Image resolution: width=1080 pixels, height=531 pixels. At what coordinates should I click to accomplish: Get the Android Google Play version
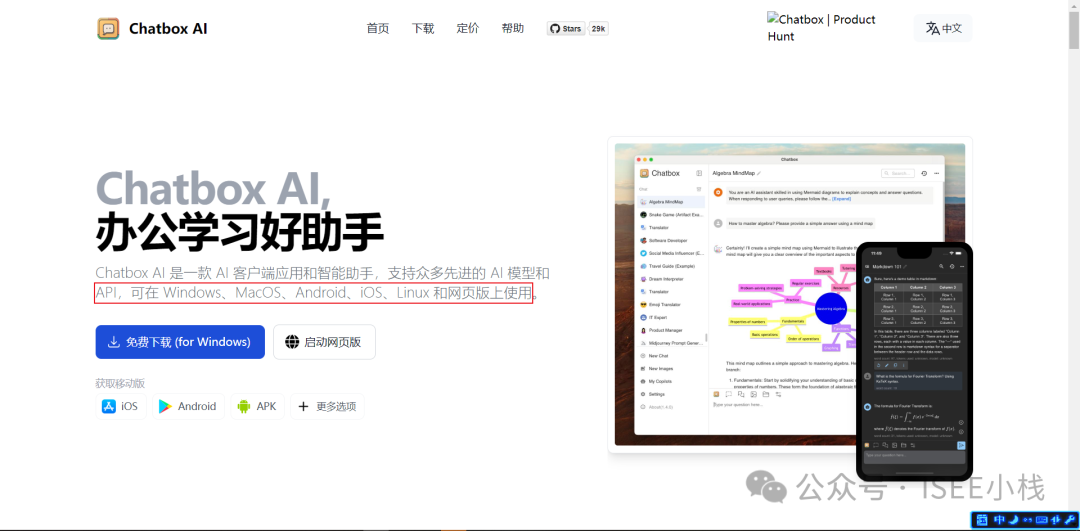(188, 406)
